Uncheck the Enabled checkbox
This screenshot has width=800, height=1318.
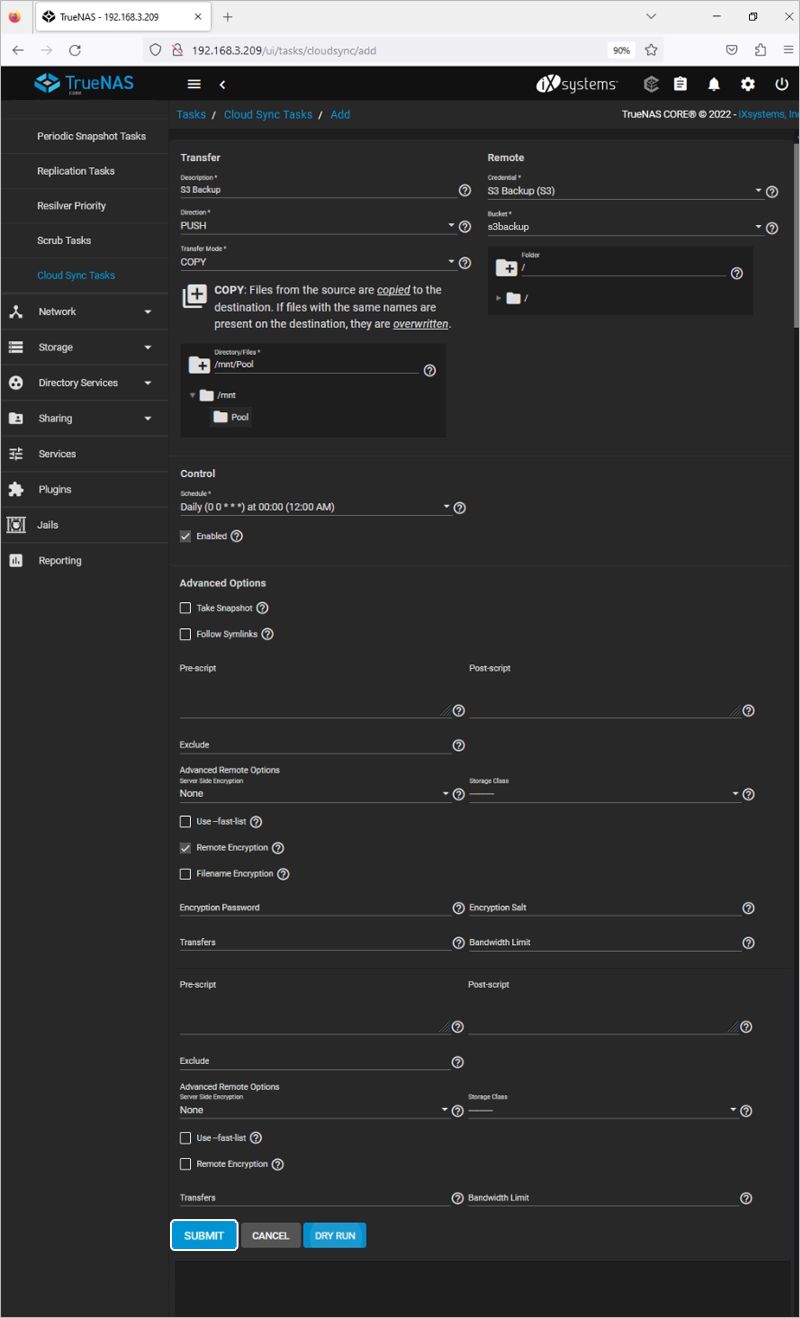[x=185, y=536]
